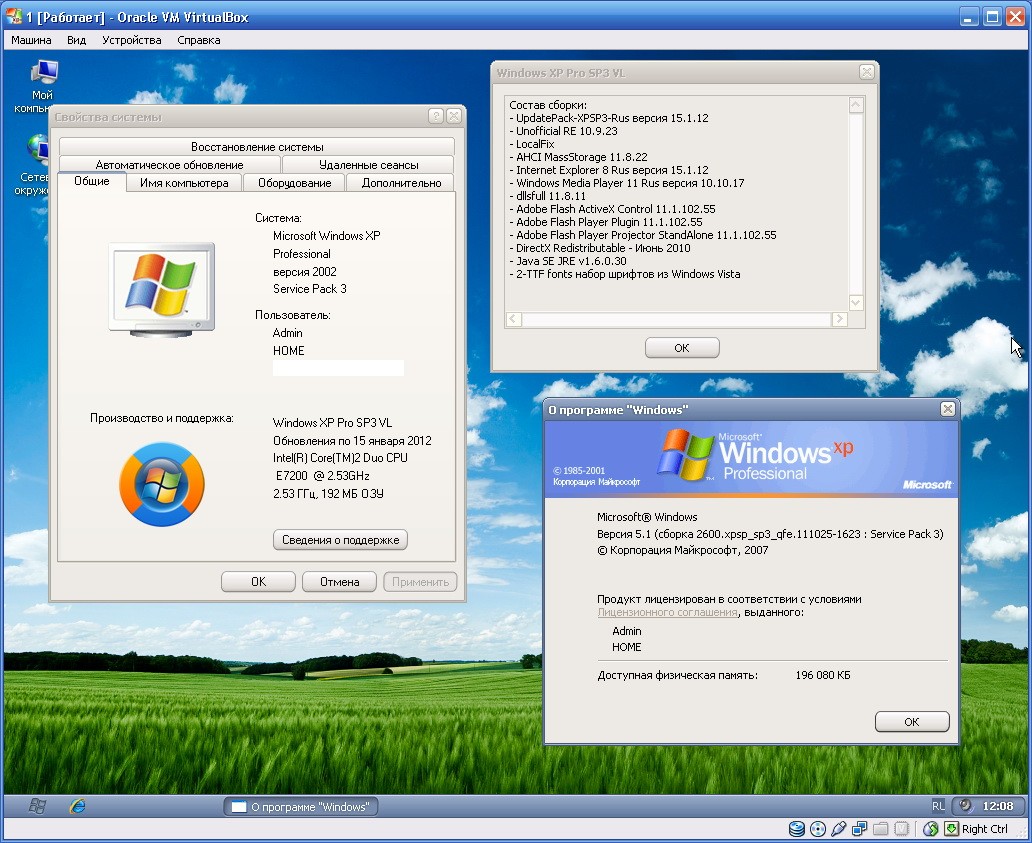The image size is (1032, 843).
Task: Click the RL language indicator in the tray
Action: click(938, 806)
